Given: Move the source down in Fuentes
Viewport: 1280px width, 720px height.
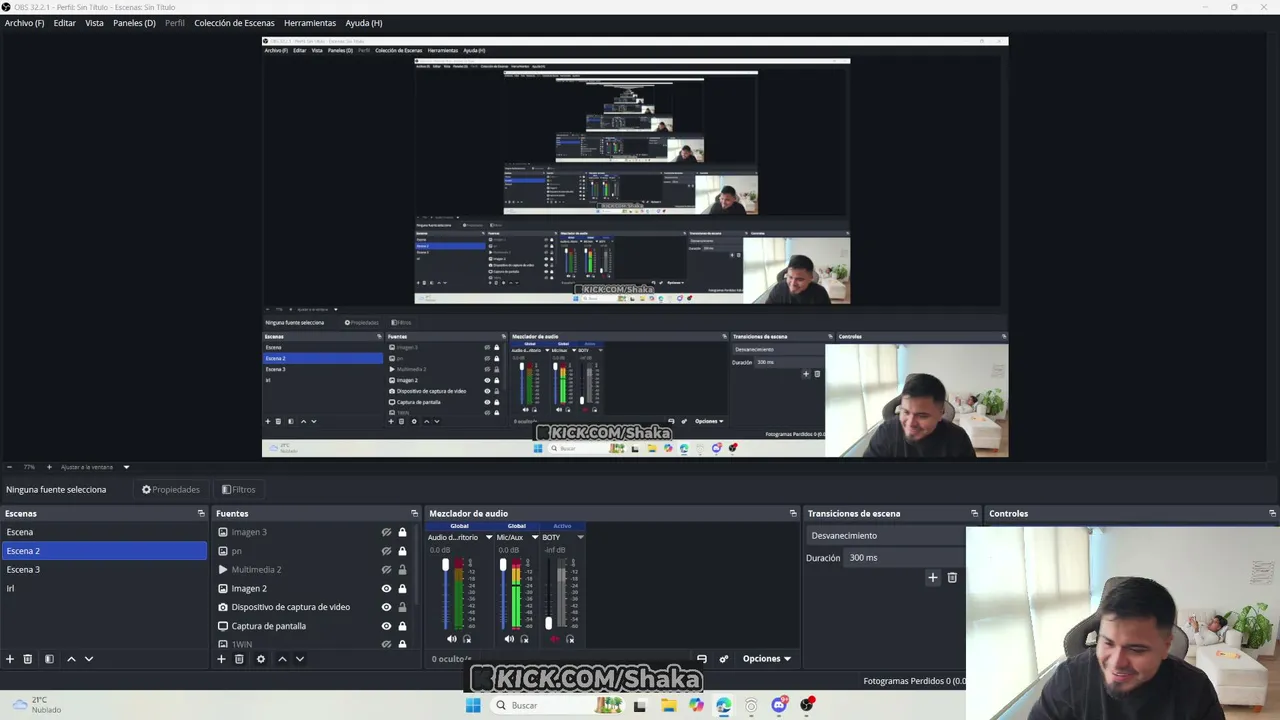Looking at the screenshot, I should pyautogui.click(x=299, y=659).
